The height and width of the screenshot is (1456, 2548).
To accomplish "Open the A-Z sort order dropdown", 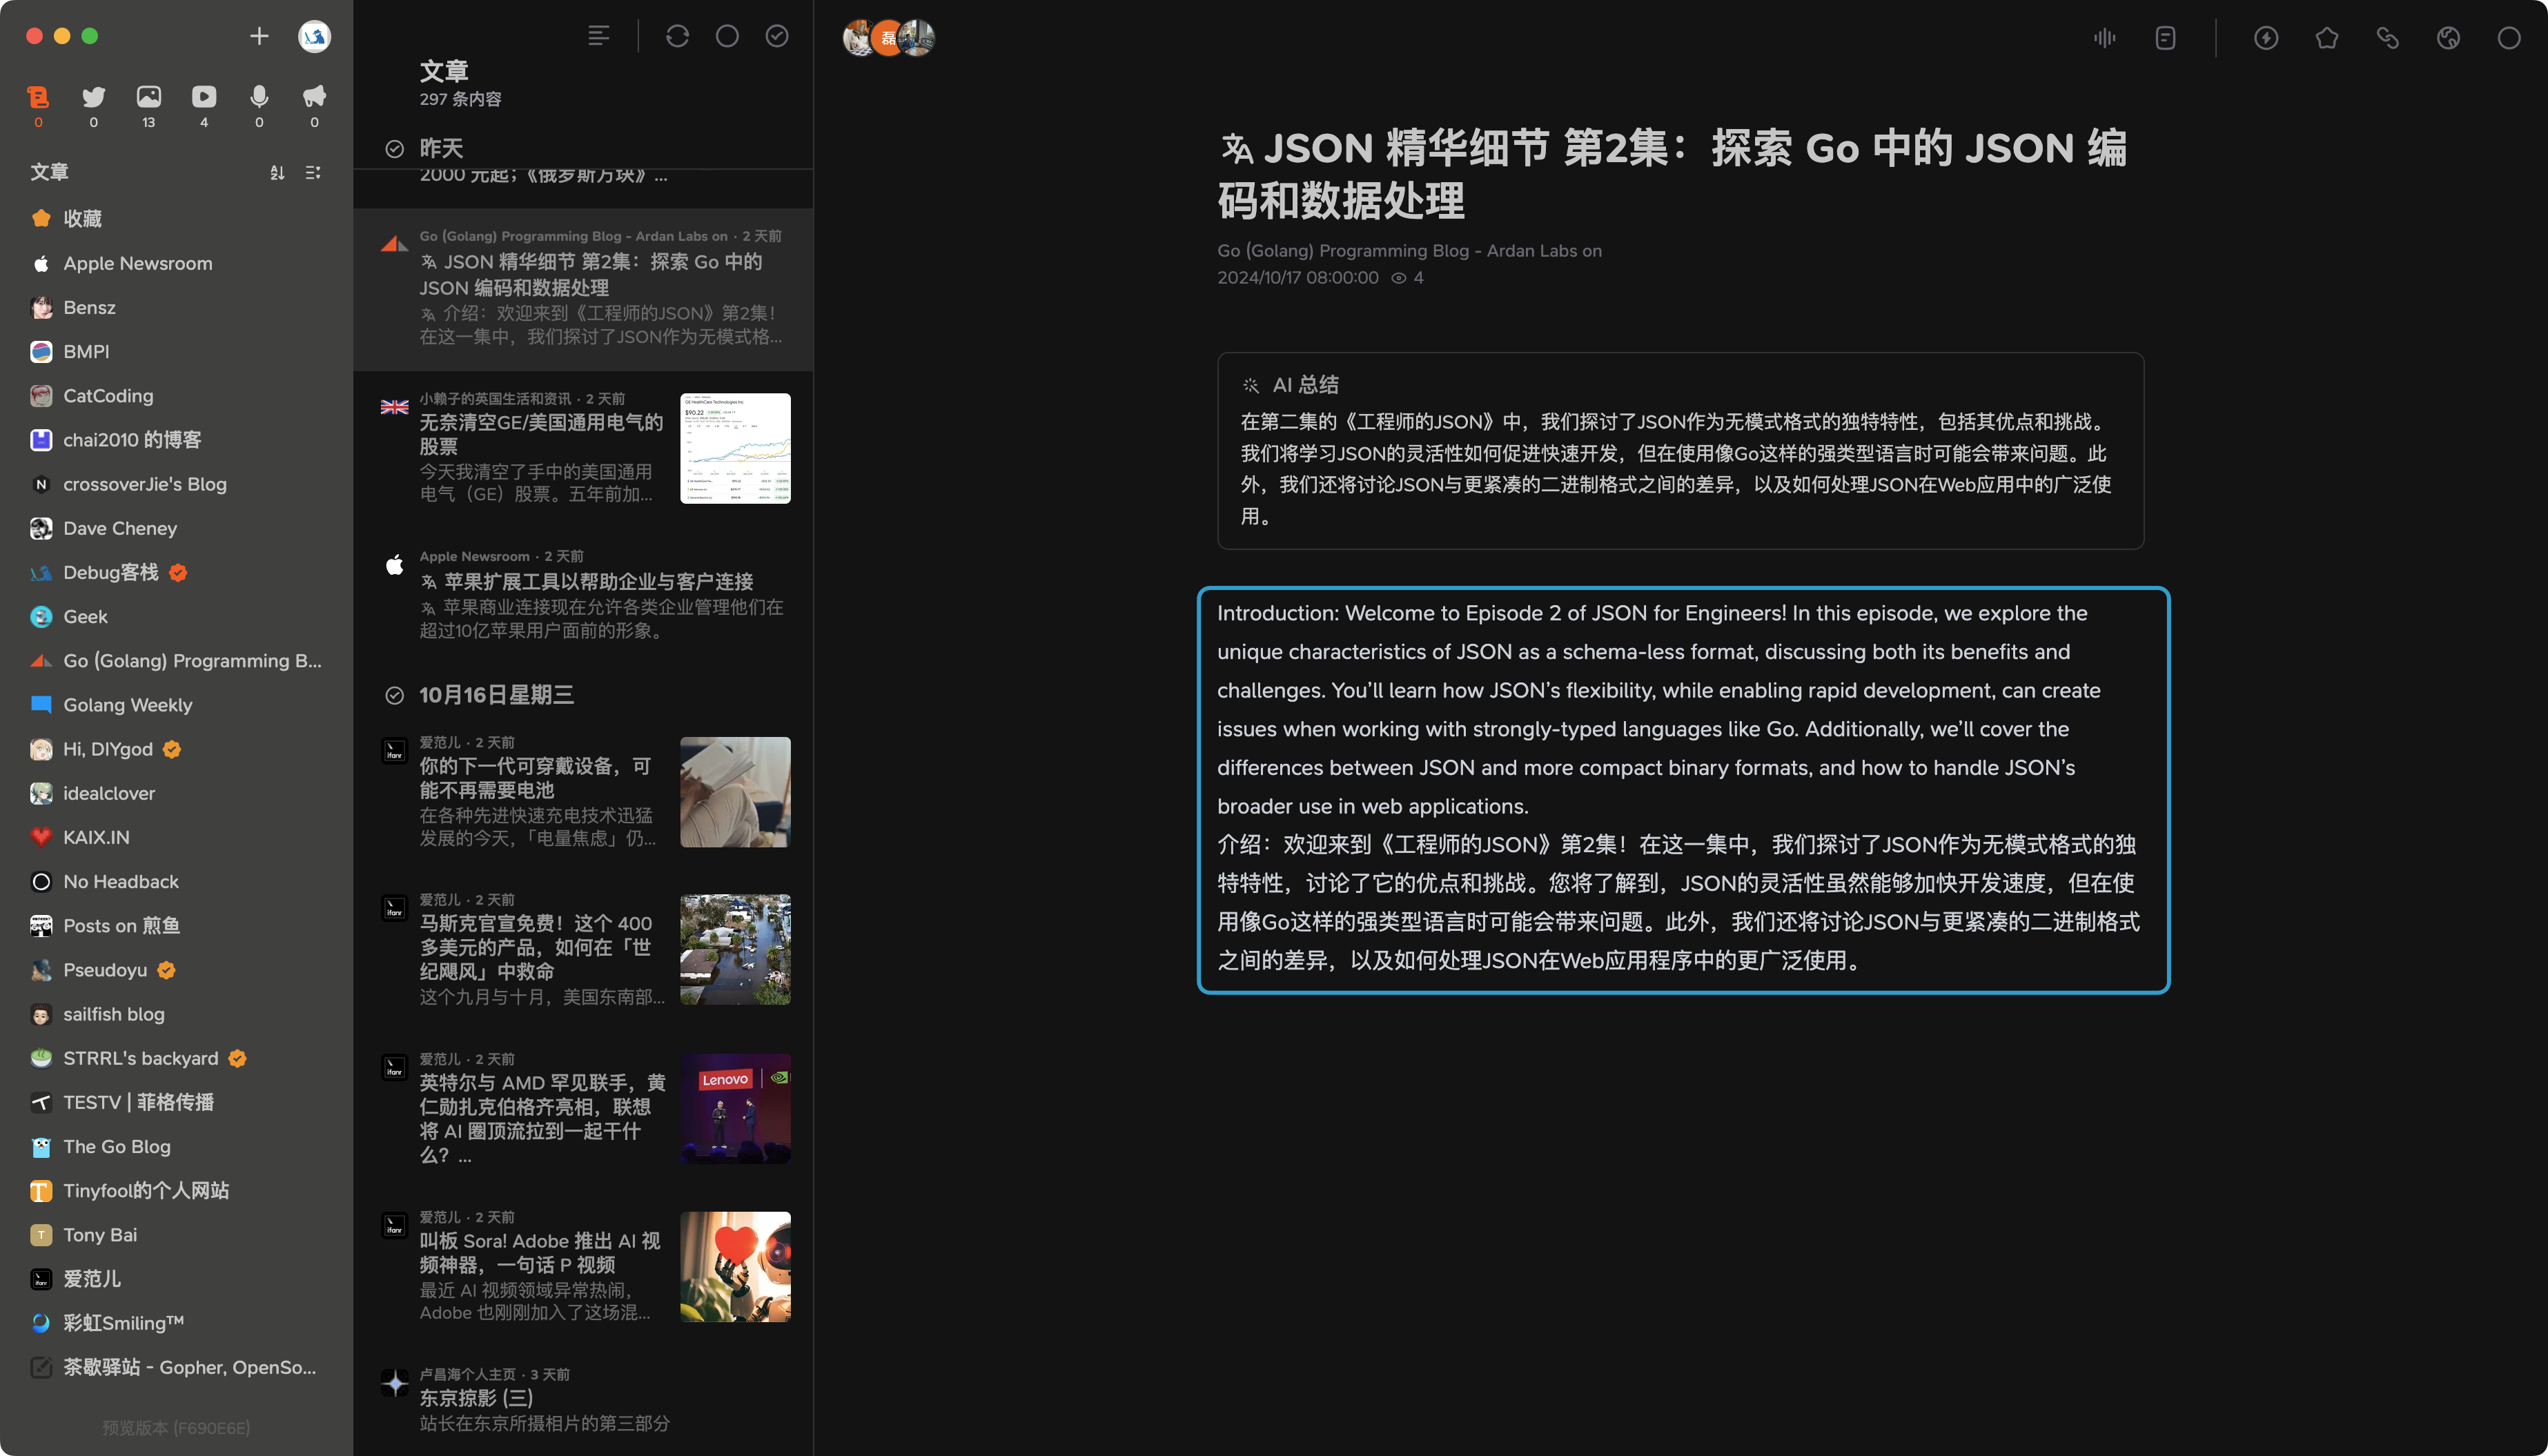I will click(x=277, y=172).
